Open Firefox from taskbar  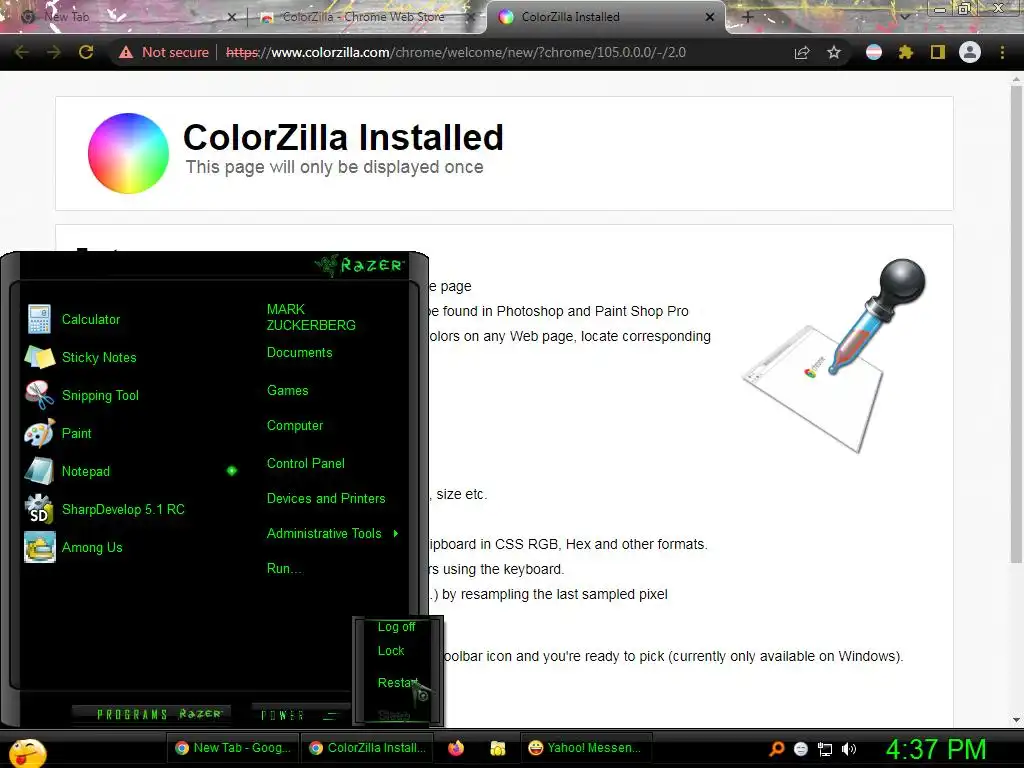(x=456, y=748)
